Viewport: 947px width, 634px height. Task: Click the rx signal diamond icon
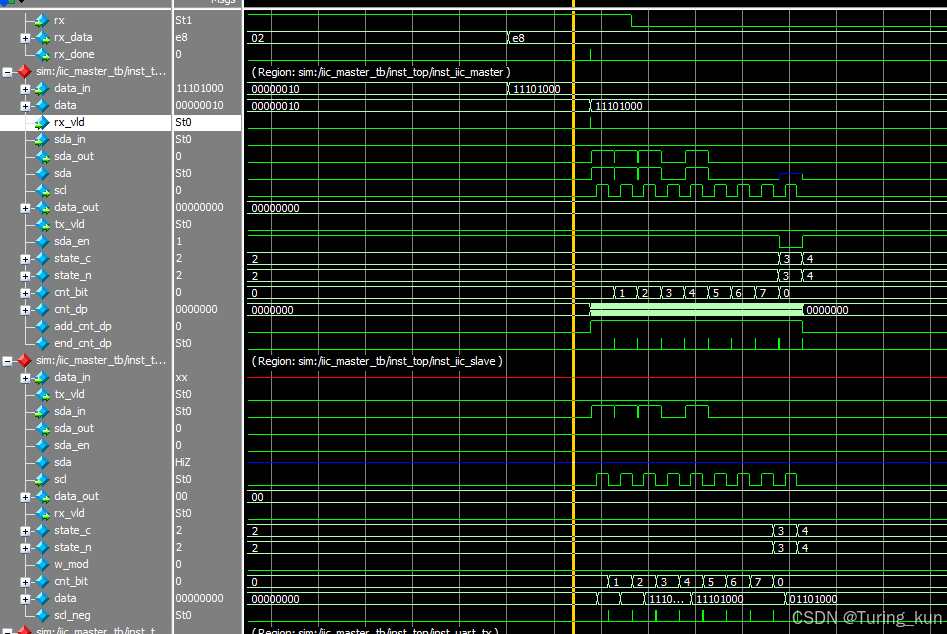[42, 21]
